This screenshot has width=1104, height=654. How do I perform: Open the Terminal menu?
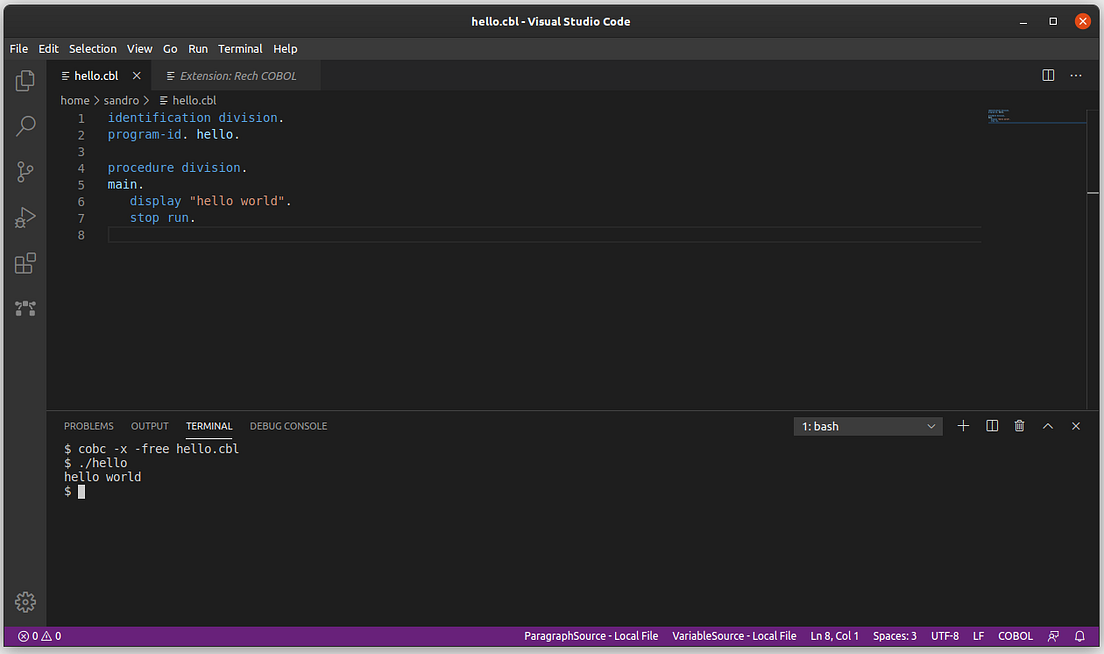pos(240,48)
